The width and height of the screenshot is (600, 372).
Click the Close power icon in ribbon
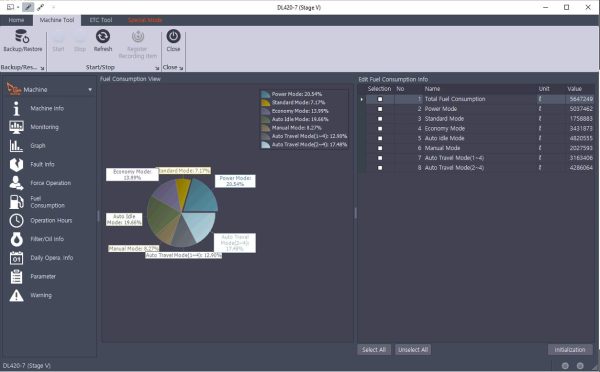coord(173,36)
